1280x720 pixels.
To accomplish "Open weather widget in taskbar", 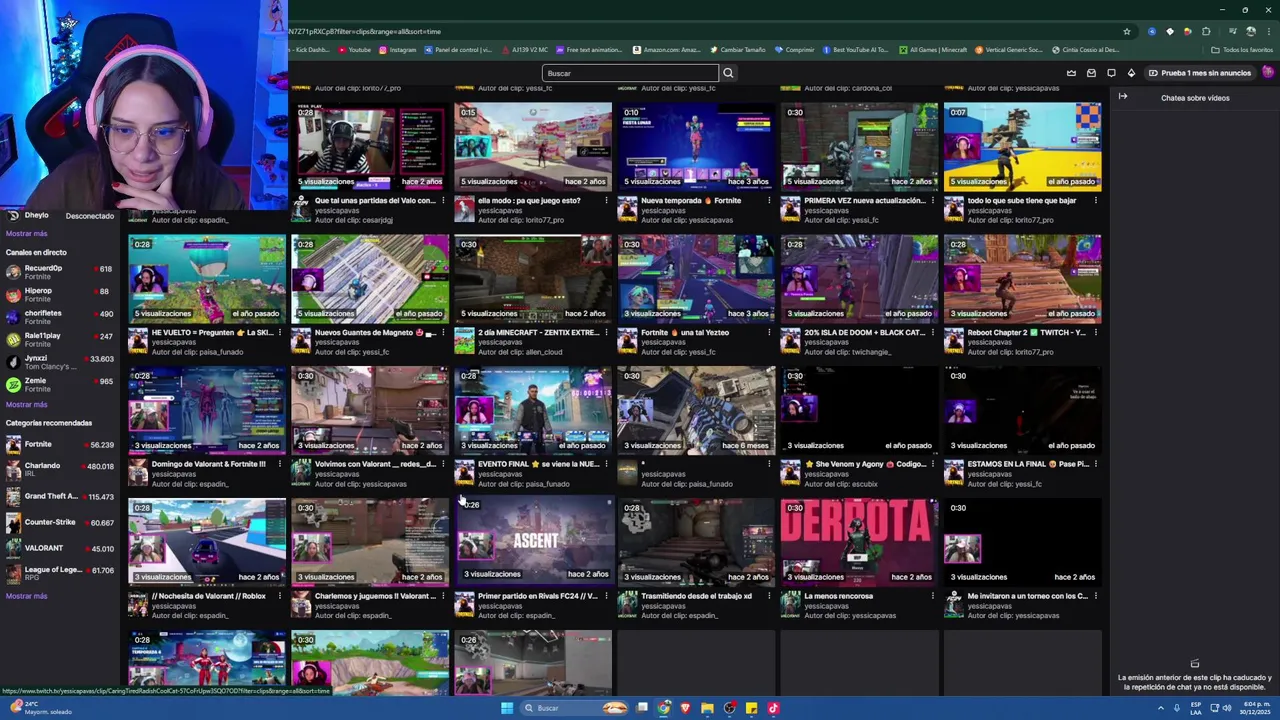I will click(x=40, y=708).
